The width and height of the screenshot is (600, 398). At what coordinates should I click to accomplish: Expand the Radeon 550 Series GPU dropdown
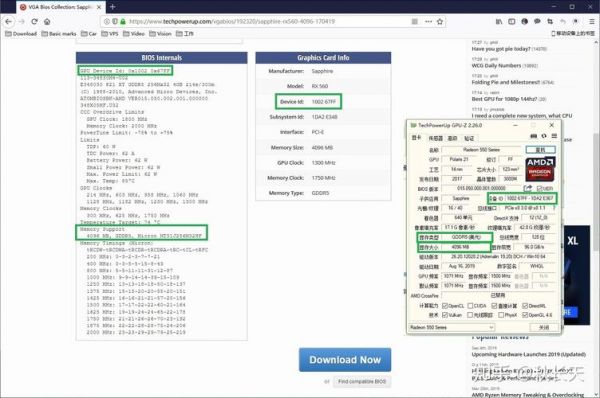point(452,328)
